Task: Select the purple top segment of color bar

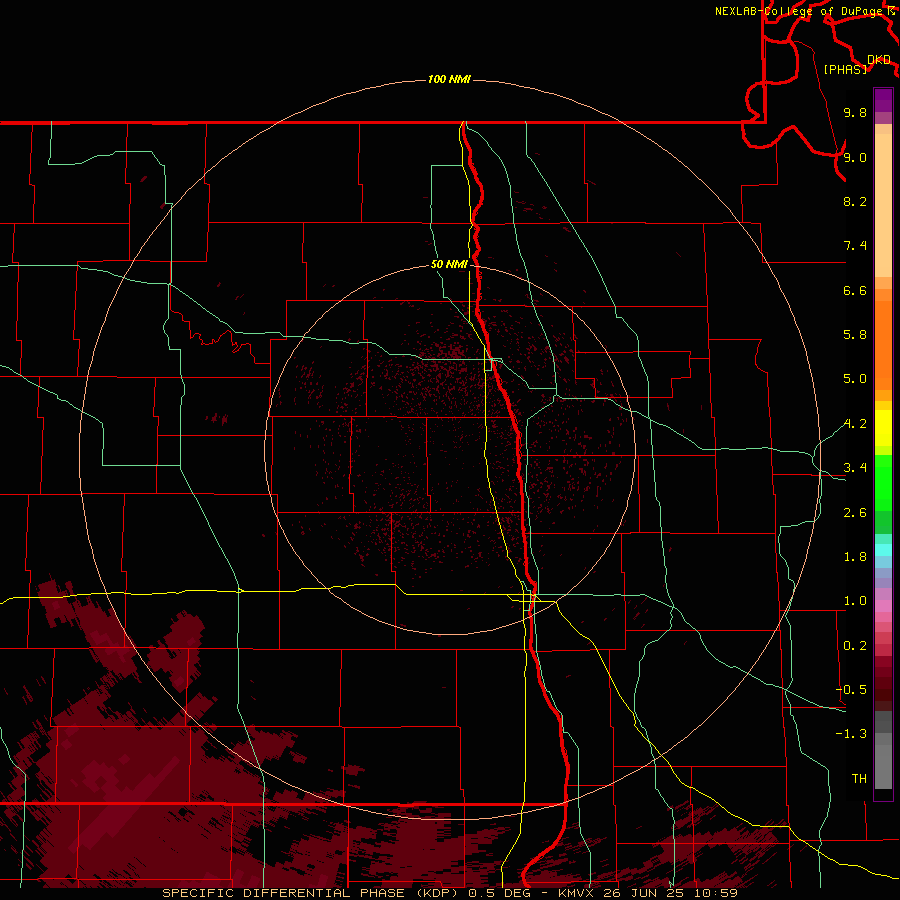Action: (883, 100)
